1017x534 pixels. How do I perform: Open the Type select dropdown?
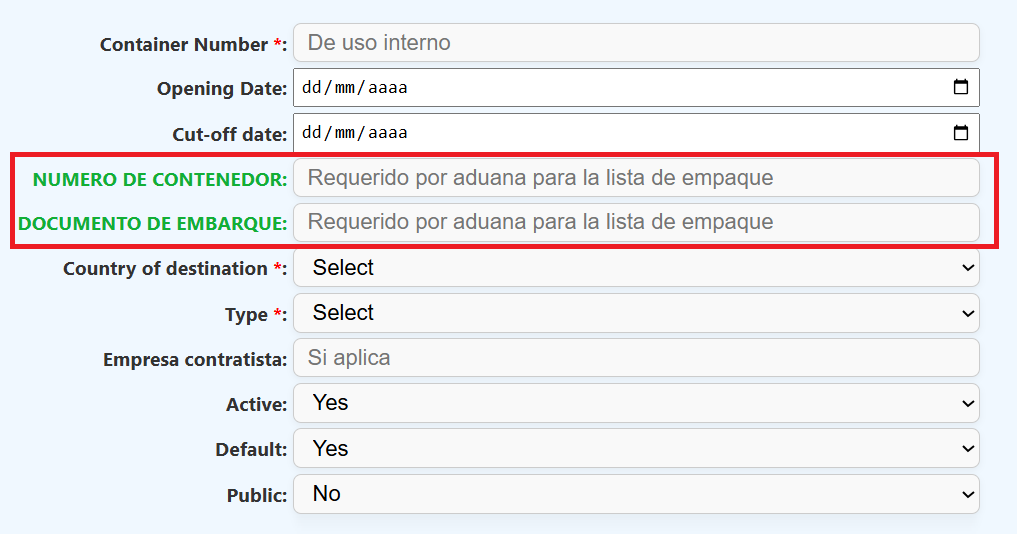[x=635, y=313]
